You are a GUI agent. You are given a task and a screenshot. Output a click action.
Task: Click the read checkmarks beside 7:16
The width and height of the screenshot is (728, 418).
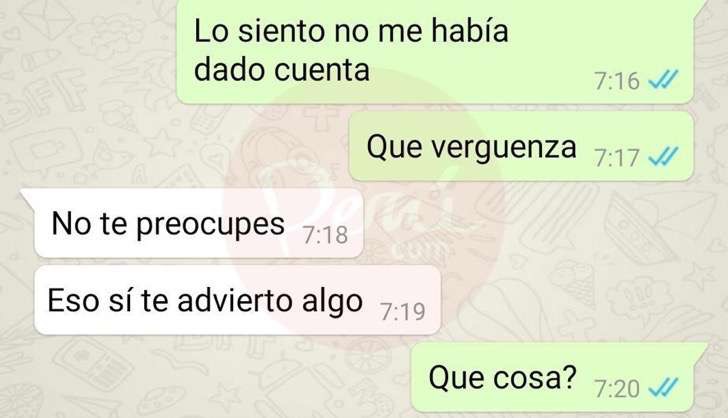[663, 80]
